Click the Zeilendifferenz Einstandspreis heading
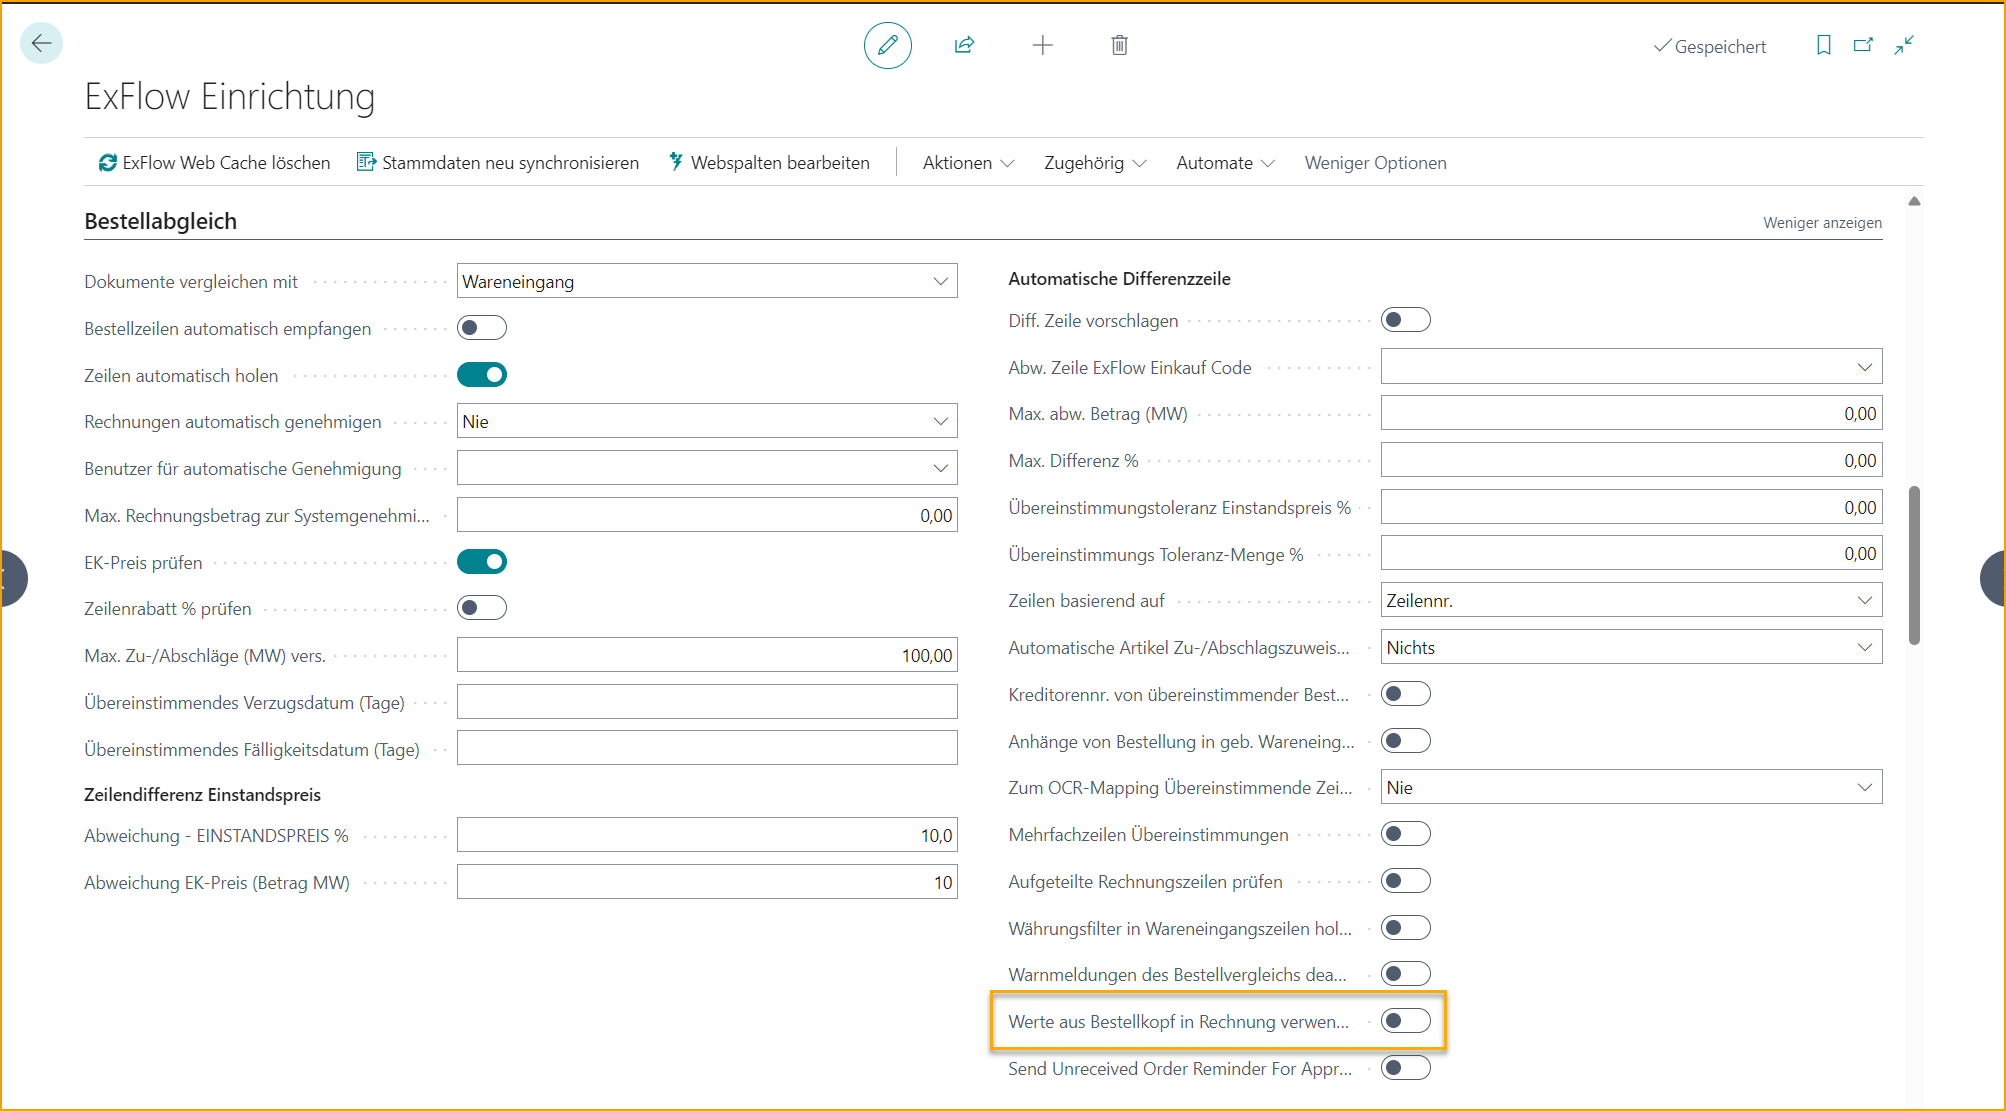2006x1111 pixels. 202,794
